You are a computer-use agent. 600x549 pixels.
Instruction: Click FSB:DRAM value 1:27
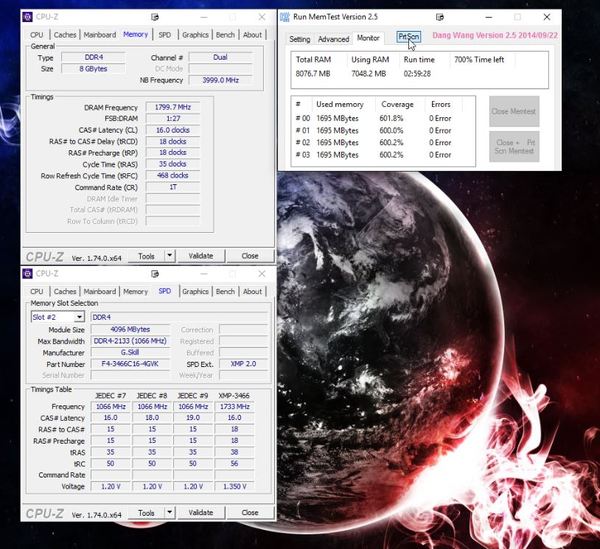point(173,119)
